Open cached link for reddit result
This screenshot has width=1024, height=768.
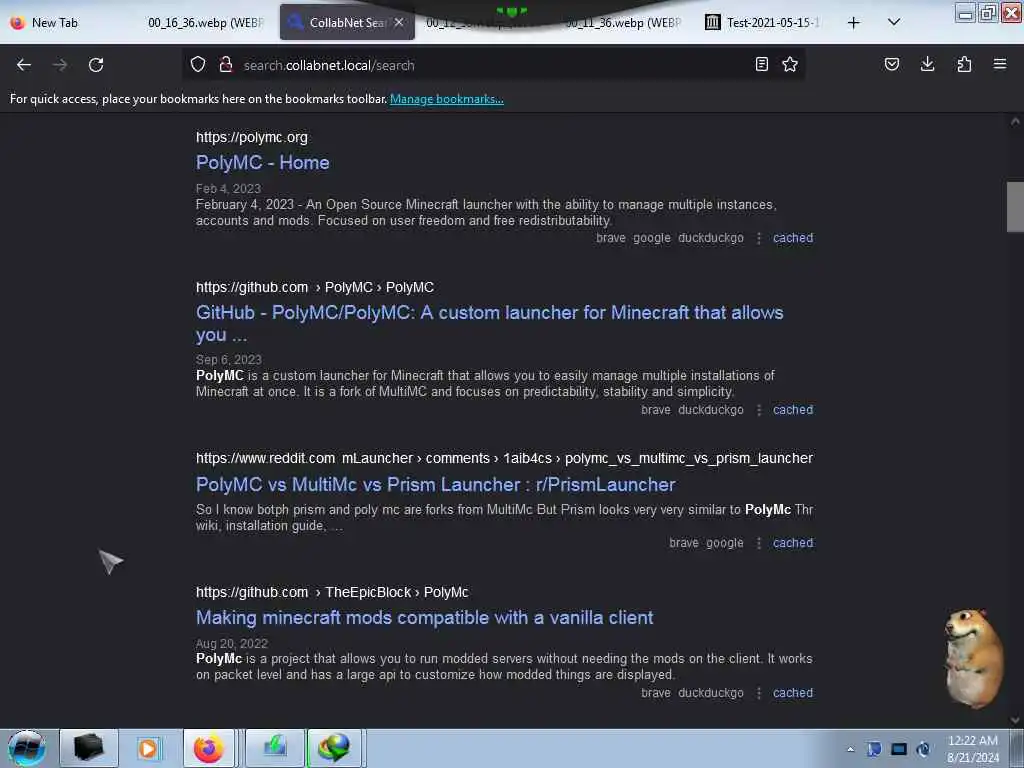point(793,543)
